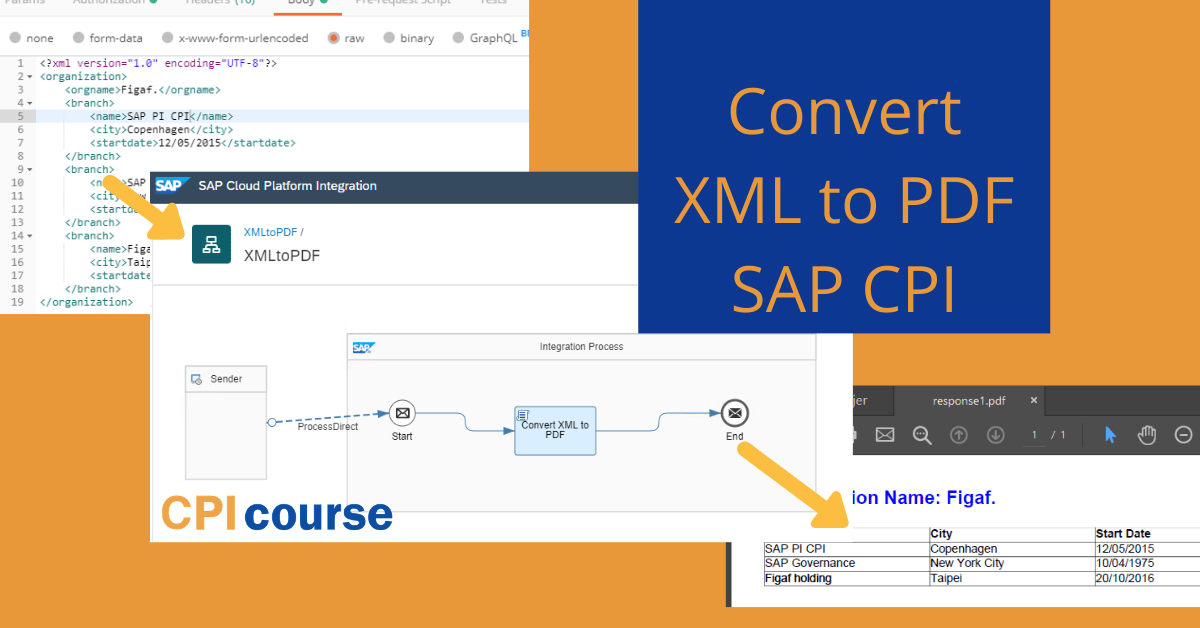This screenshot has width=1200, height=628.
Task: Follow the XMLtoPDF breadcrumb link
Action: coord(271,231)
